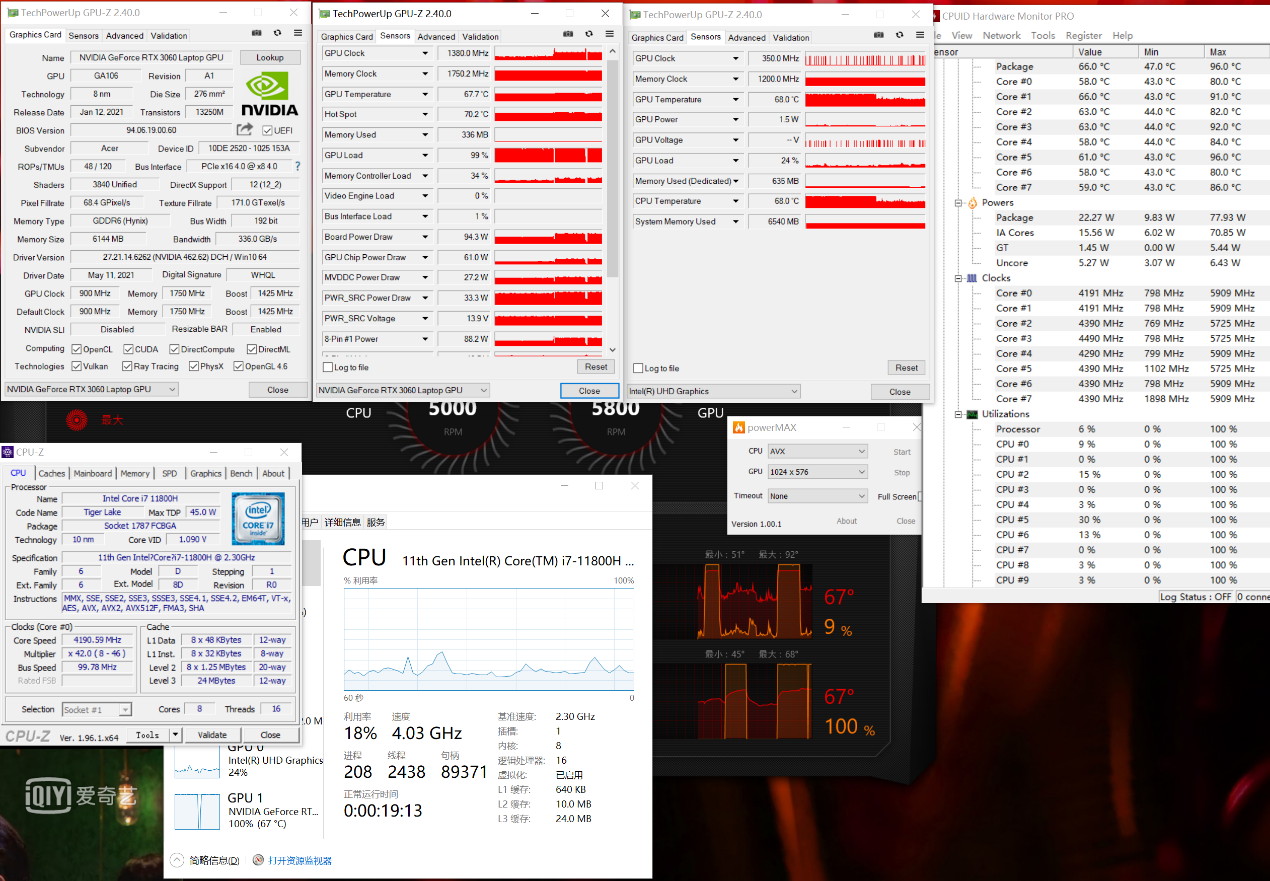Refresh icon in GPU-Z Graphics Card window
Viewport: 1270px width, 881px height.
pyautogui.click(x=278, y=33)
